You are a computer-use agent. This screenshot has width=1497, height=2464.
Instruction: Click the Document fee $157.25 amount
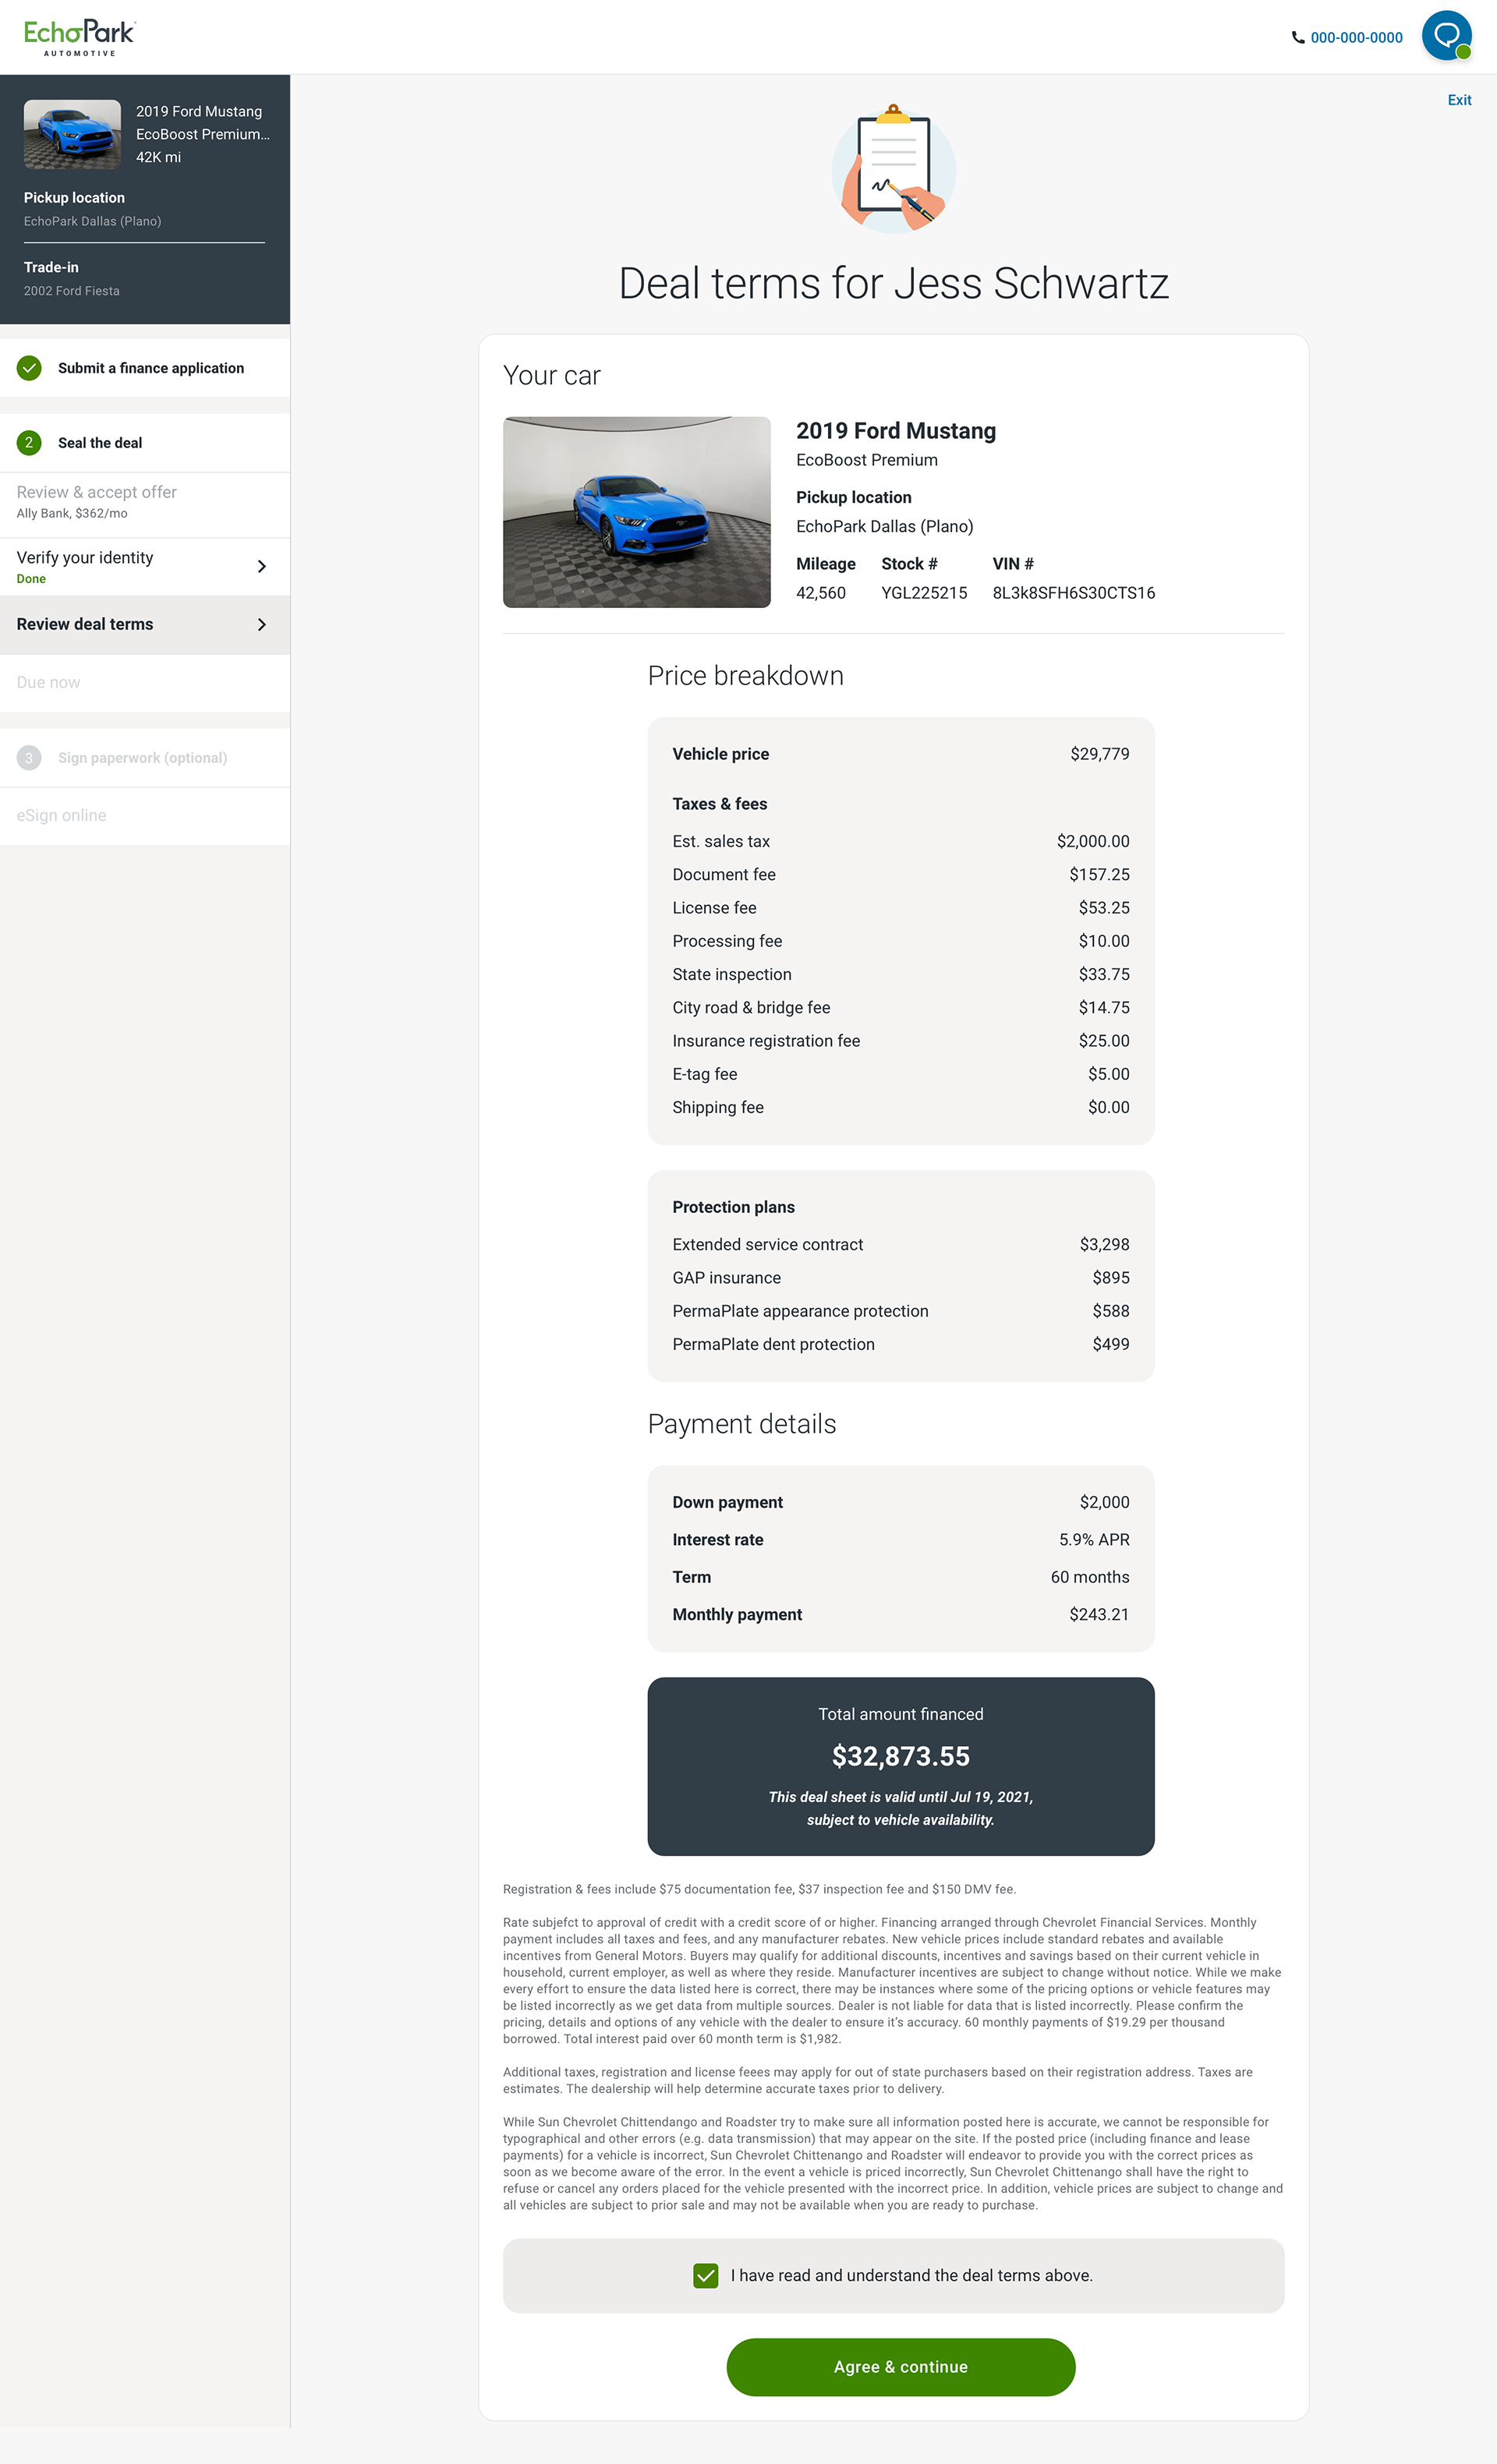click(x=1099, y=875)
